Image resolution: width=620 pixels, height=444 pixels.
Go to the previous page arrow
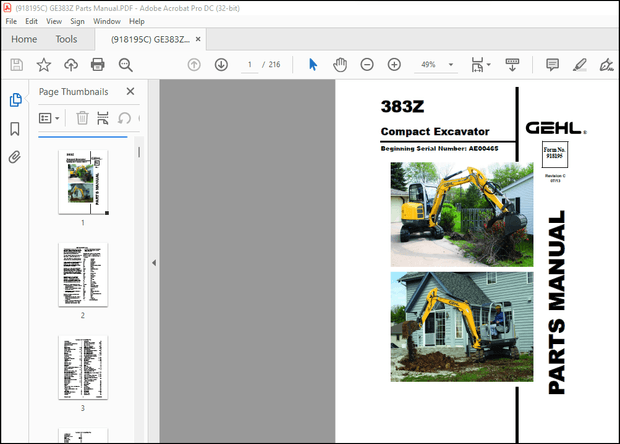(x=194, y=64)
